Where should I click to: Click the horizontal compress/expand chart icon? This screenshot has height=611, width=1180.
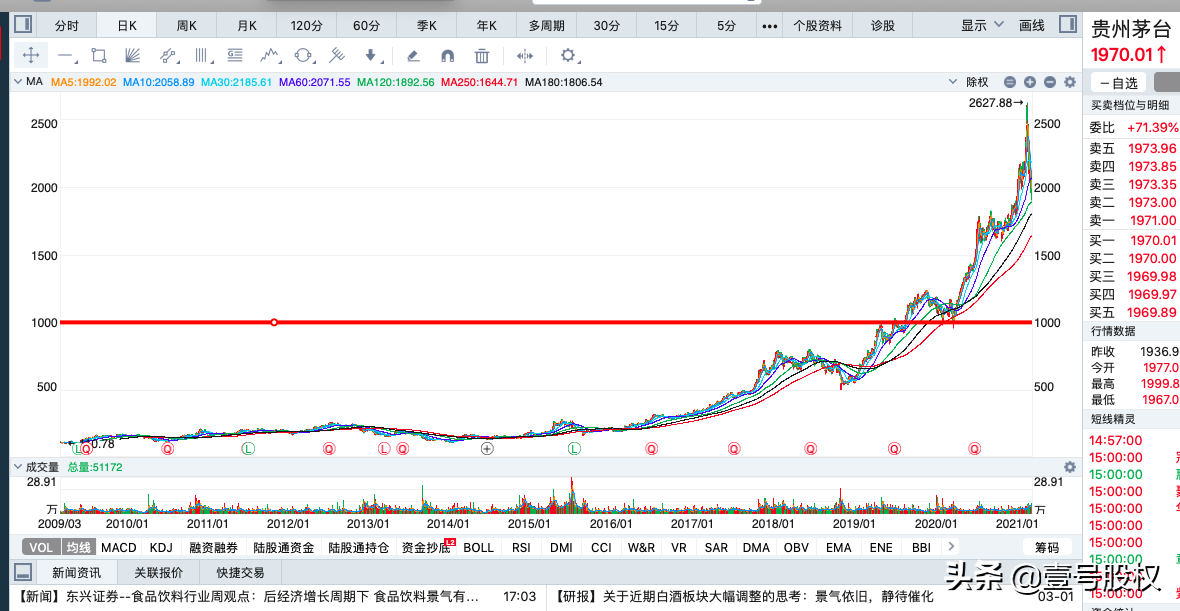(525, 56)
